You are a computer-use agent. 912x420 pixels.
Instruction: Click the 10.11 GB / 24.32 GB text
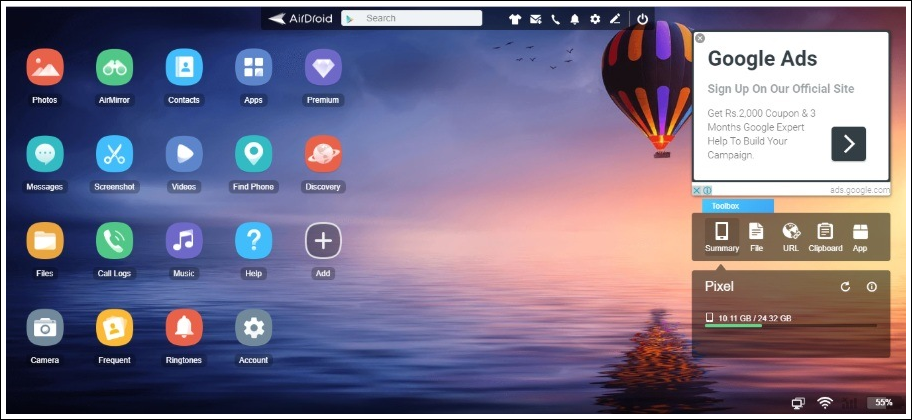coord(754,318)
